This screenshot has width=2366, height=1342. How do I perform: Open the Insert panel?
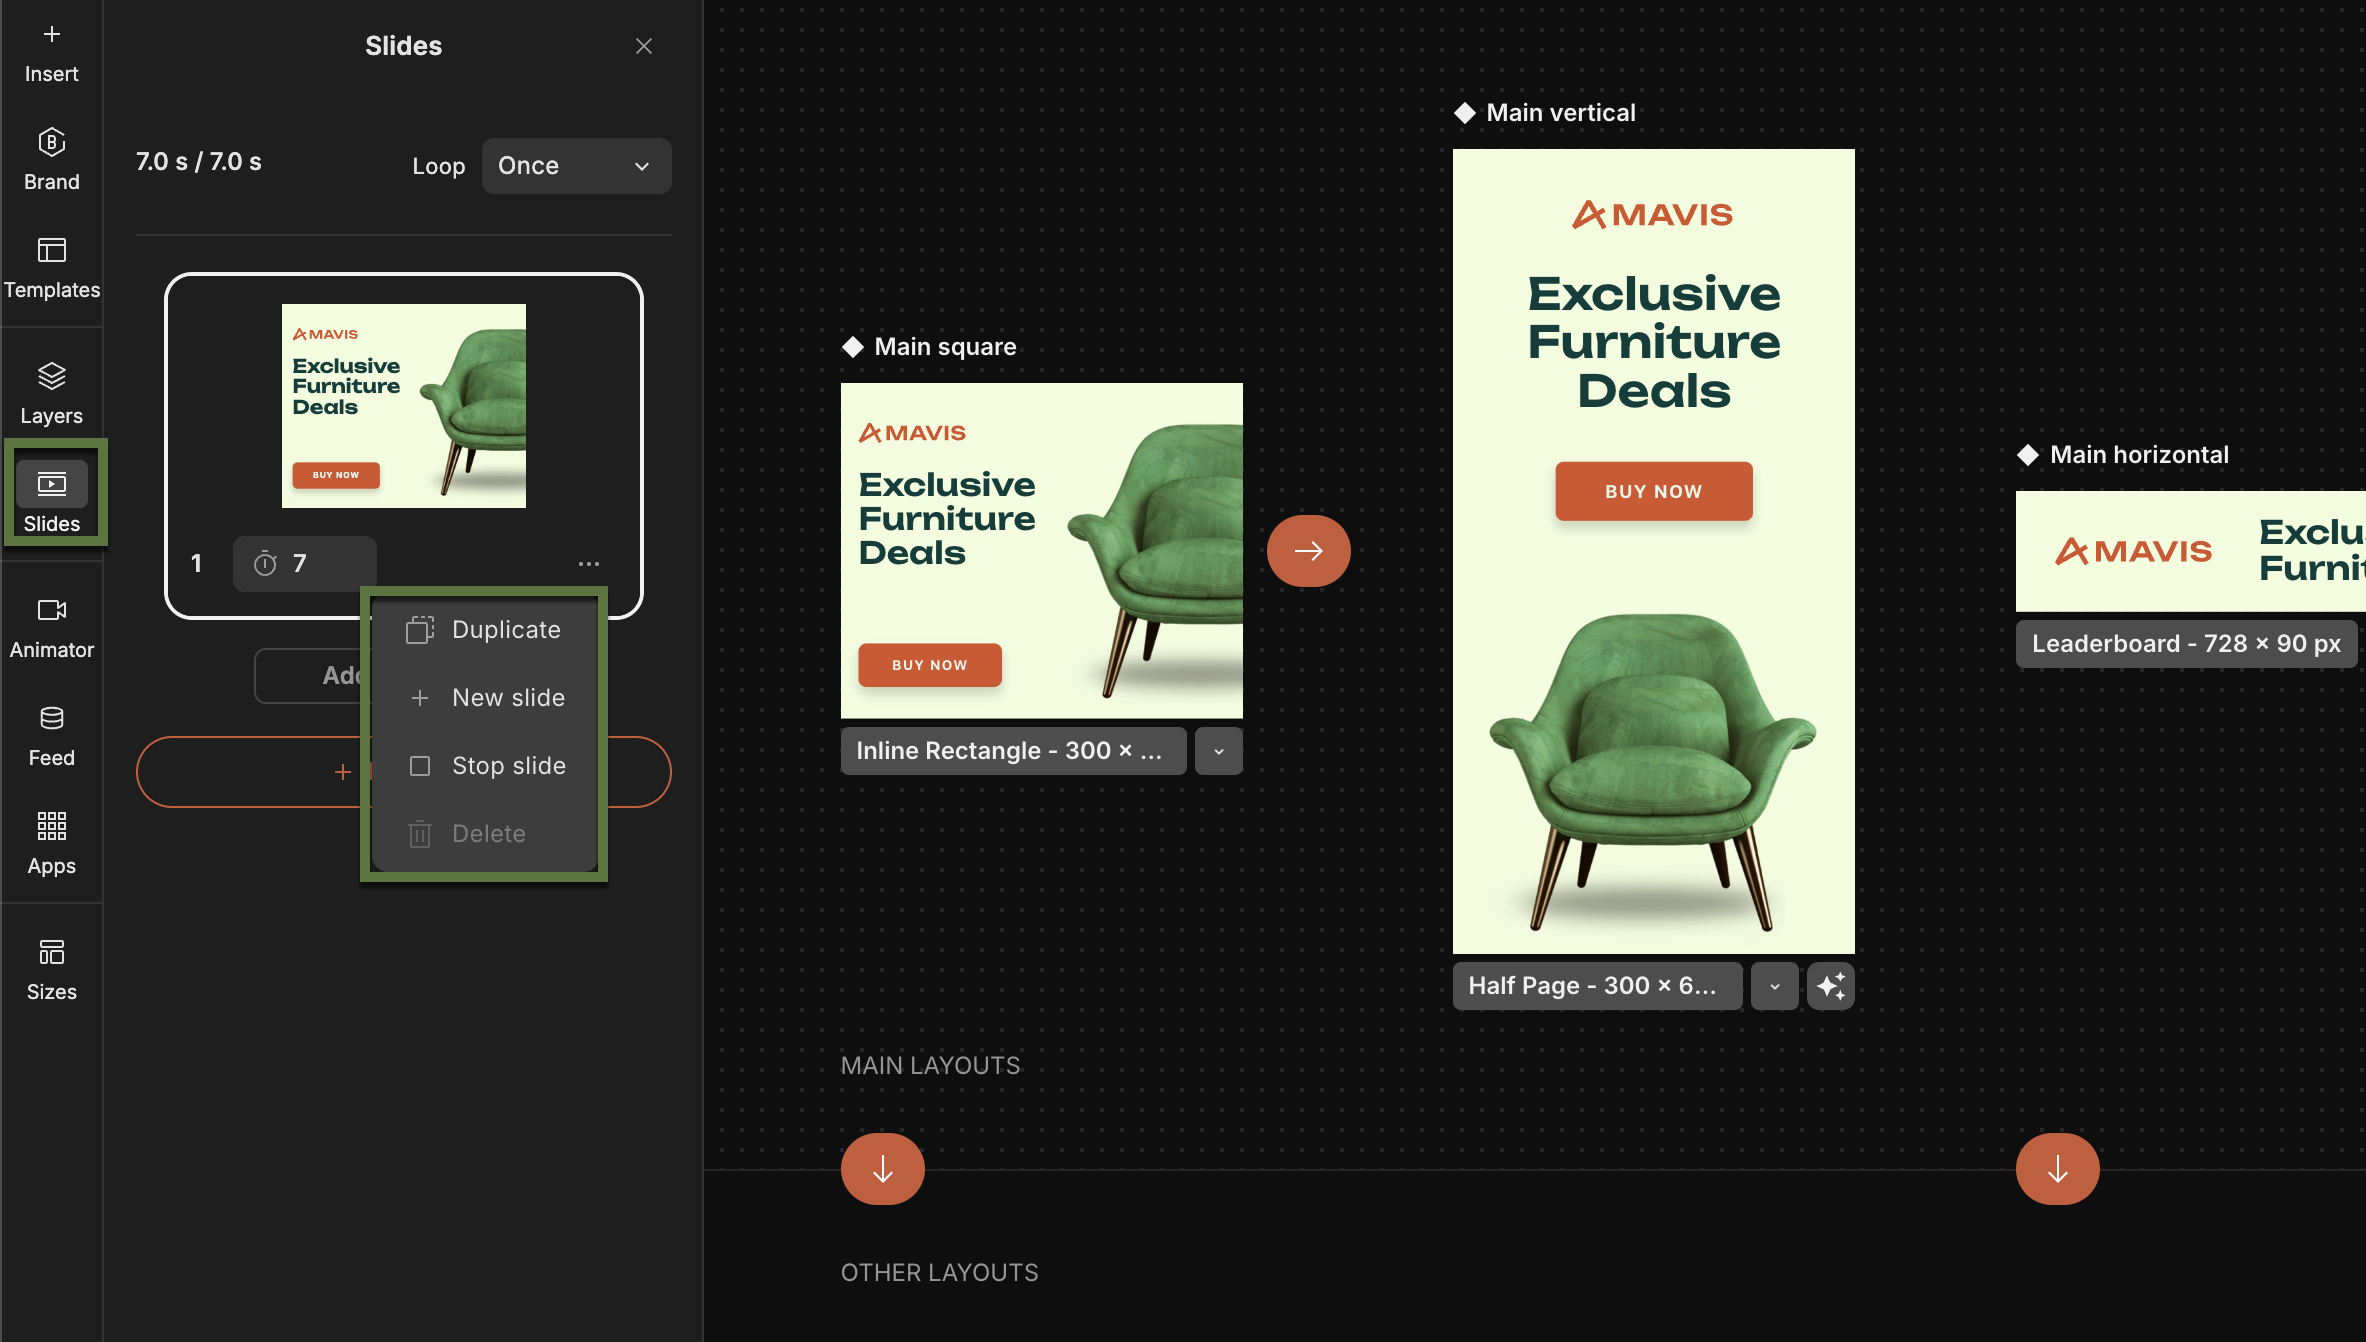pyautogui.click(x=51, y=53)
